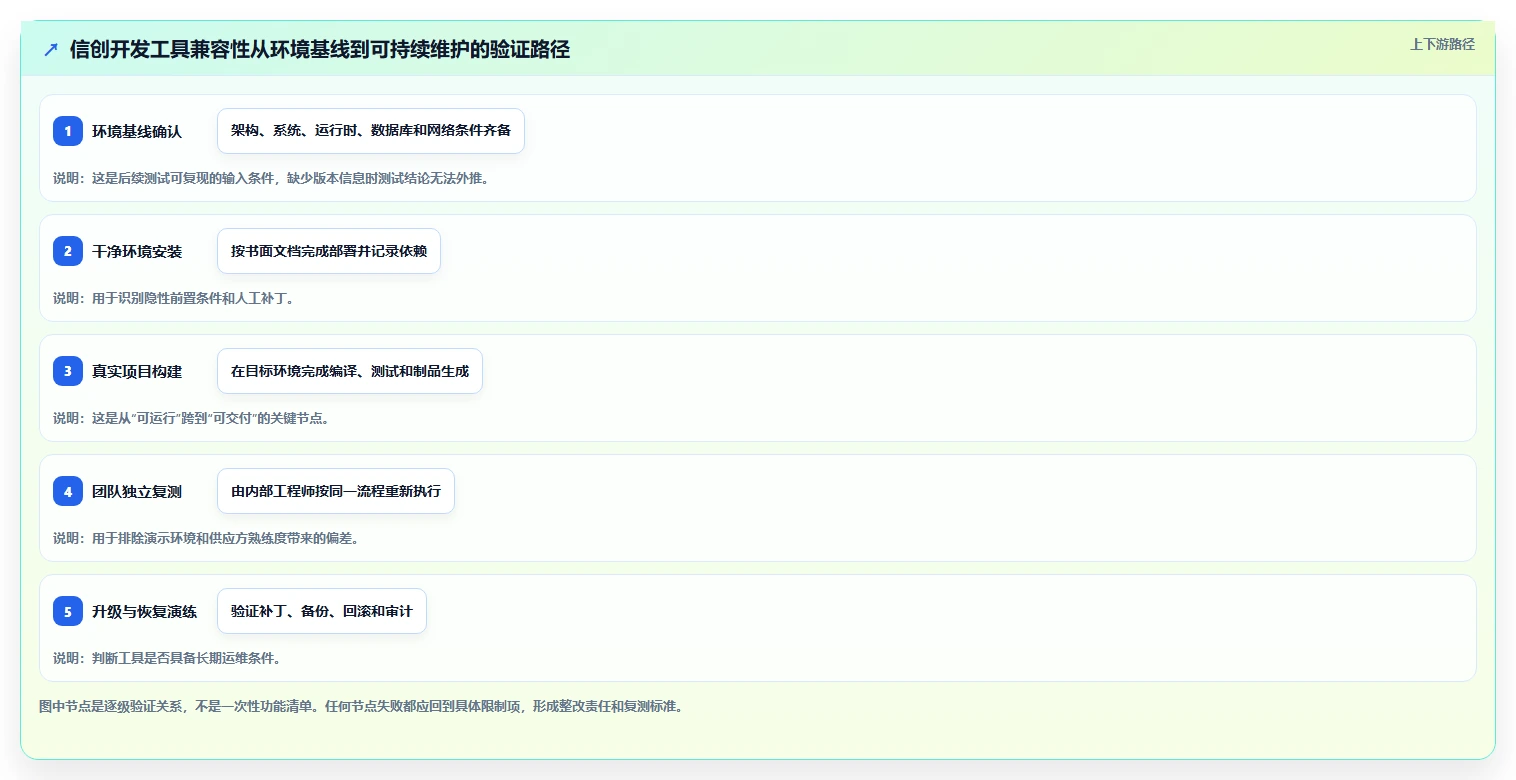Select the 干净环境安装 step title
Viewport: 1516px width, 780px height.
tap(137, 251)
